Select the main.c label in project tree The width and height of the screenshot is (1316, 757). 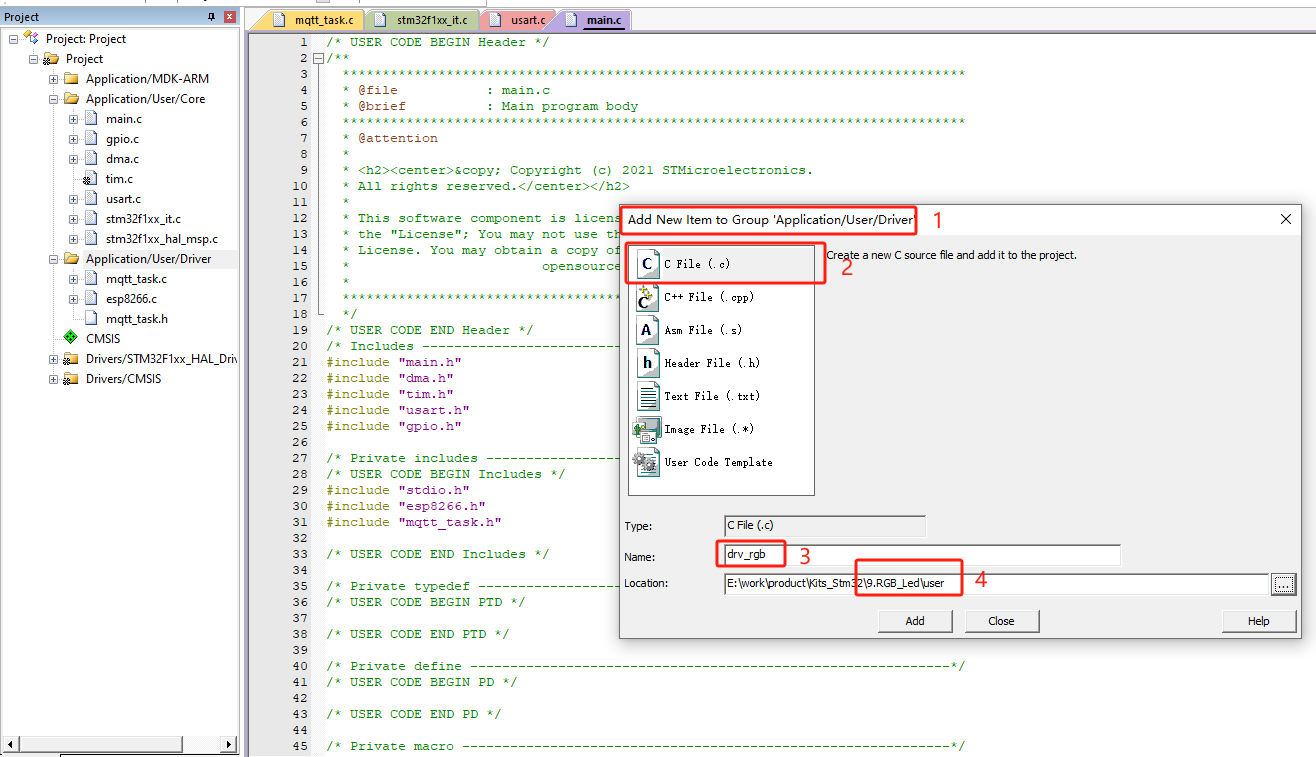click(124, 119)
